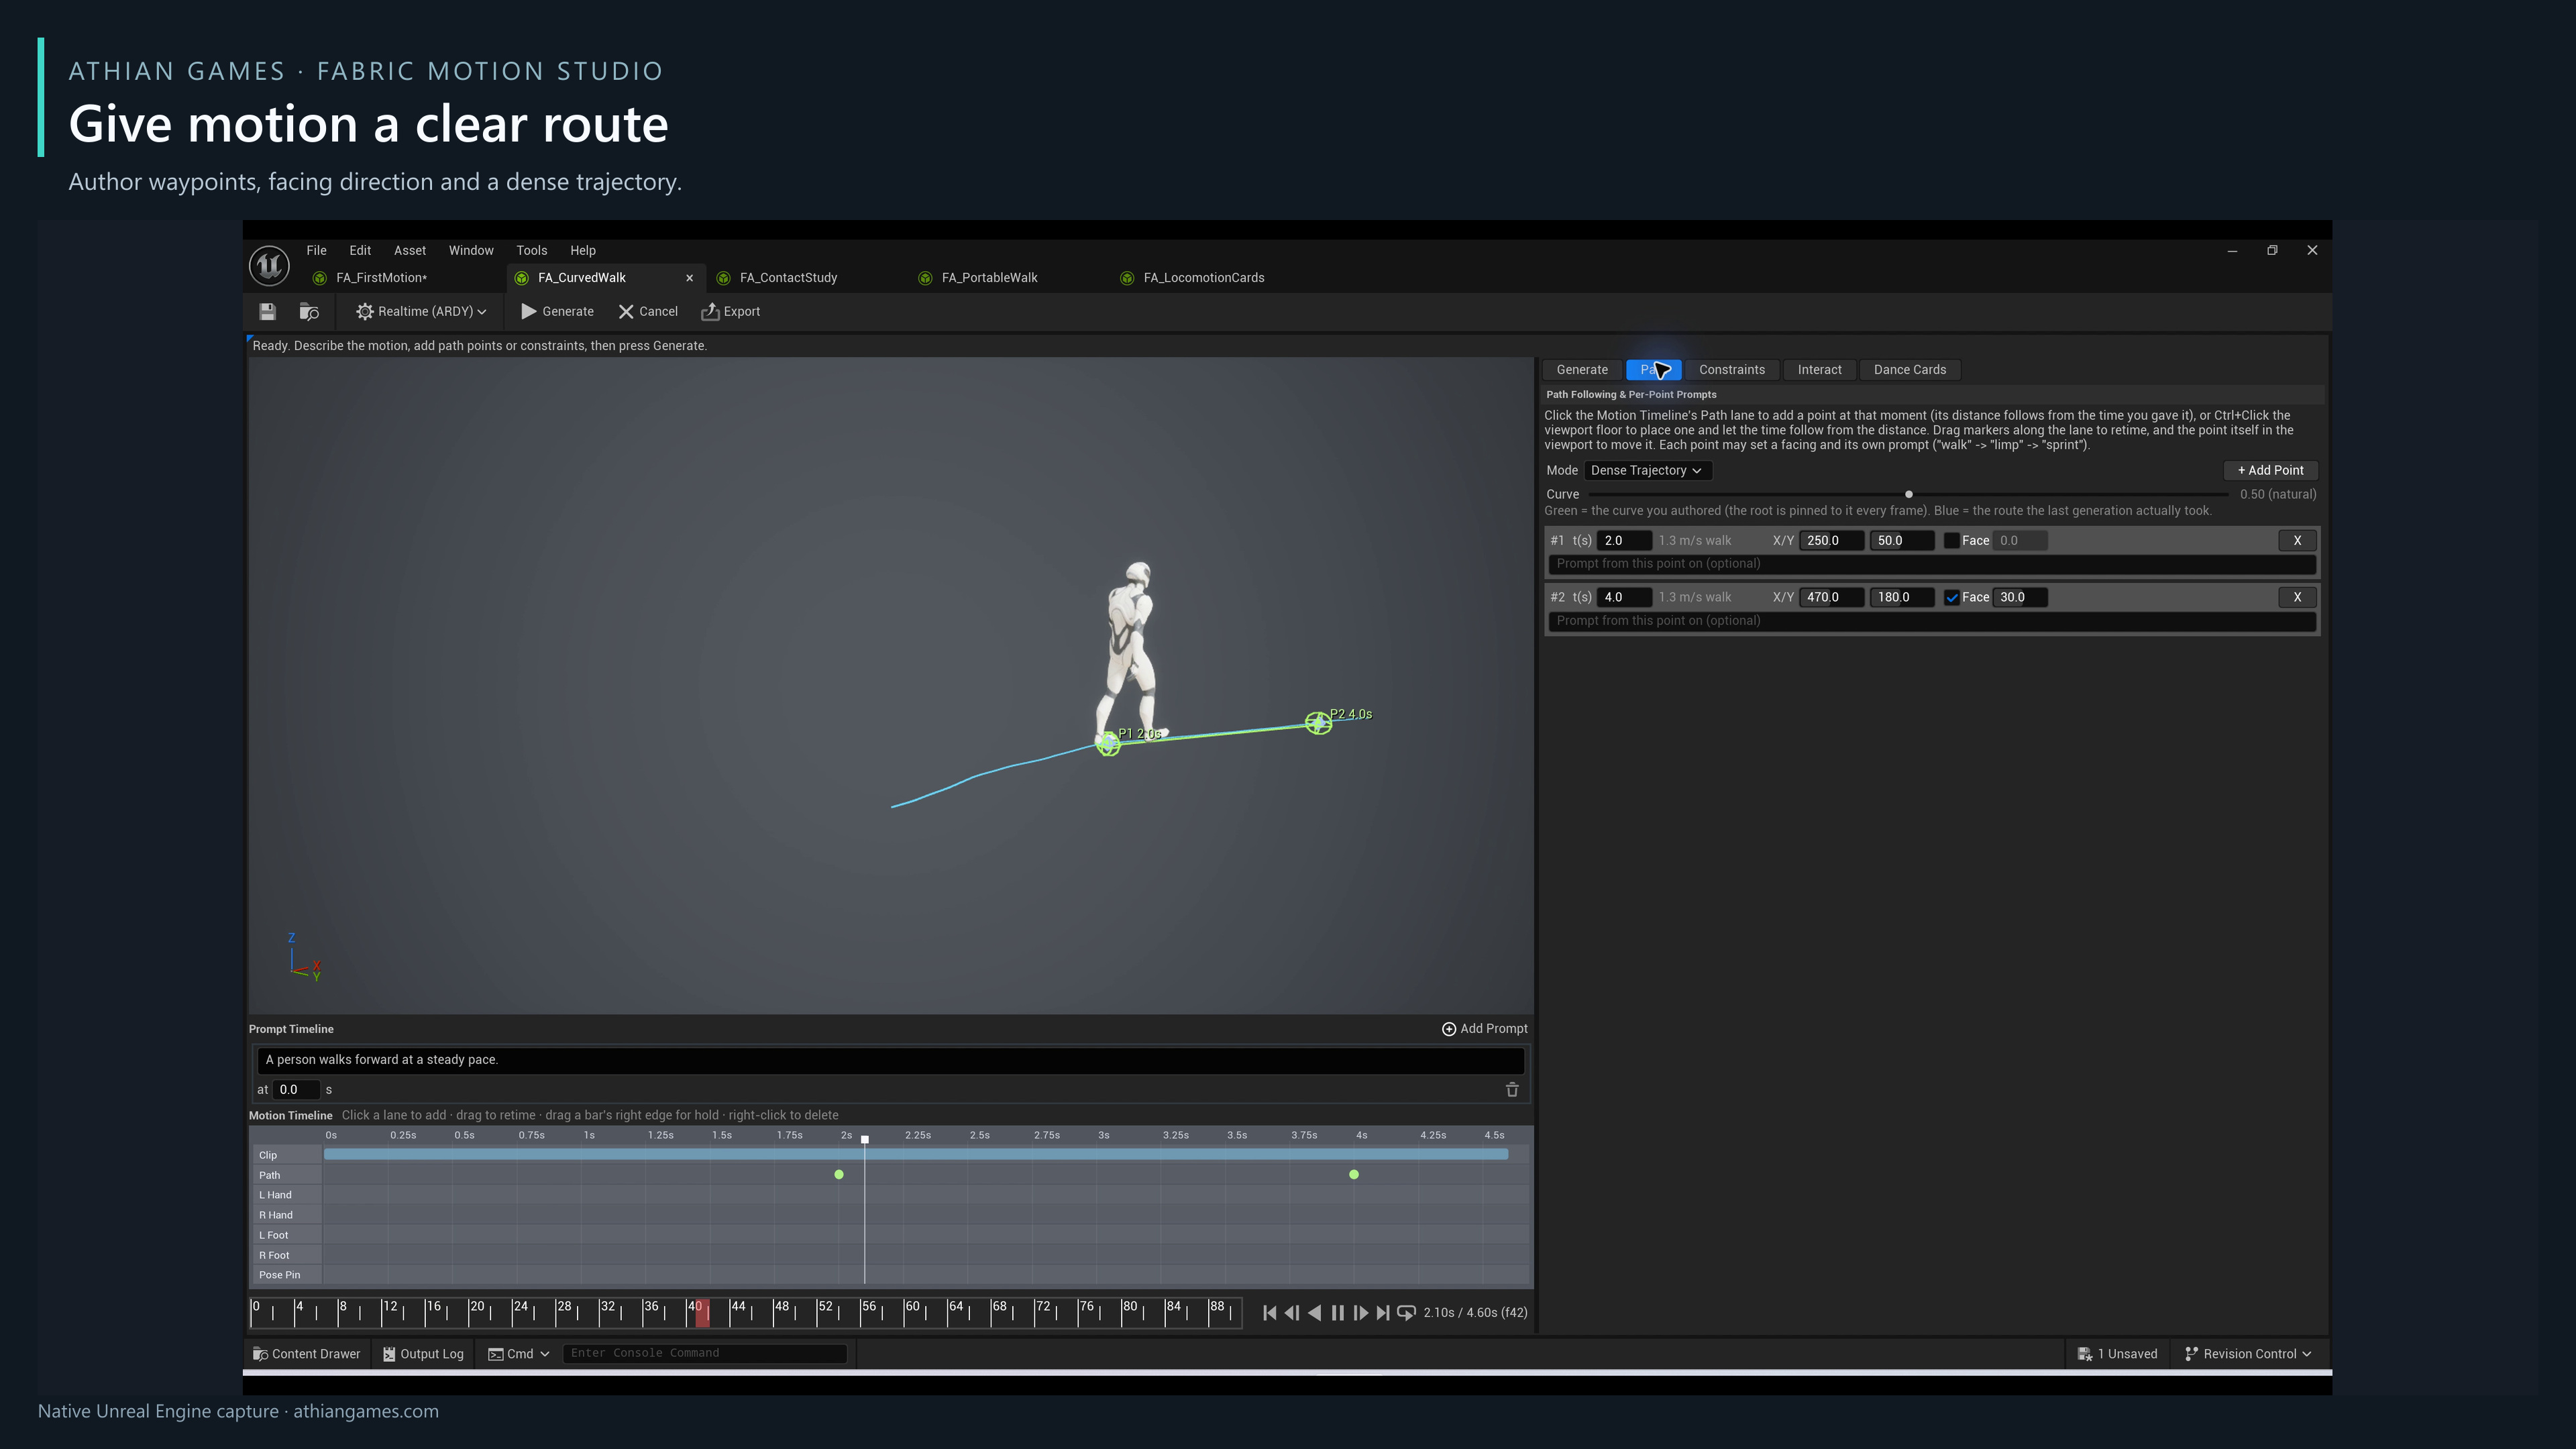Open the Output Log
2576x1449 pixels.
tap(424, 1354)
